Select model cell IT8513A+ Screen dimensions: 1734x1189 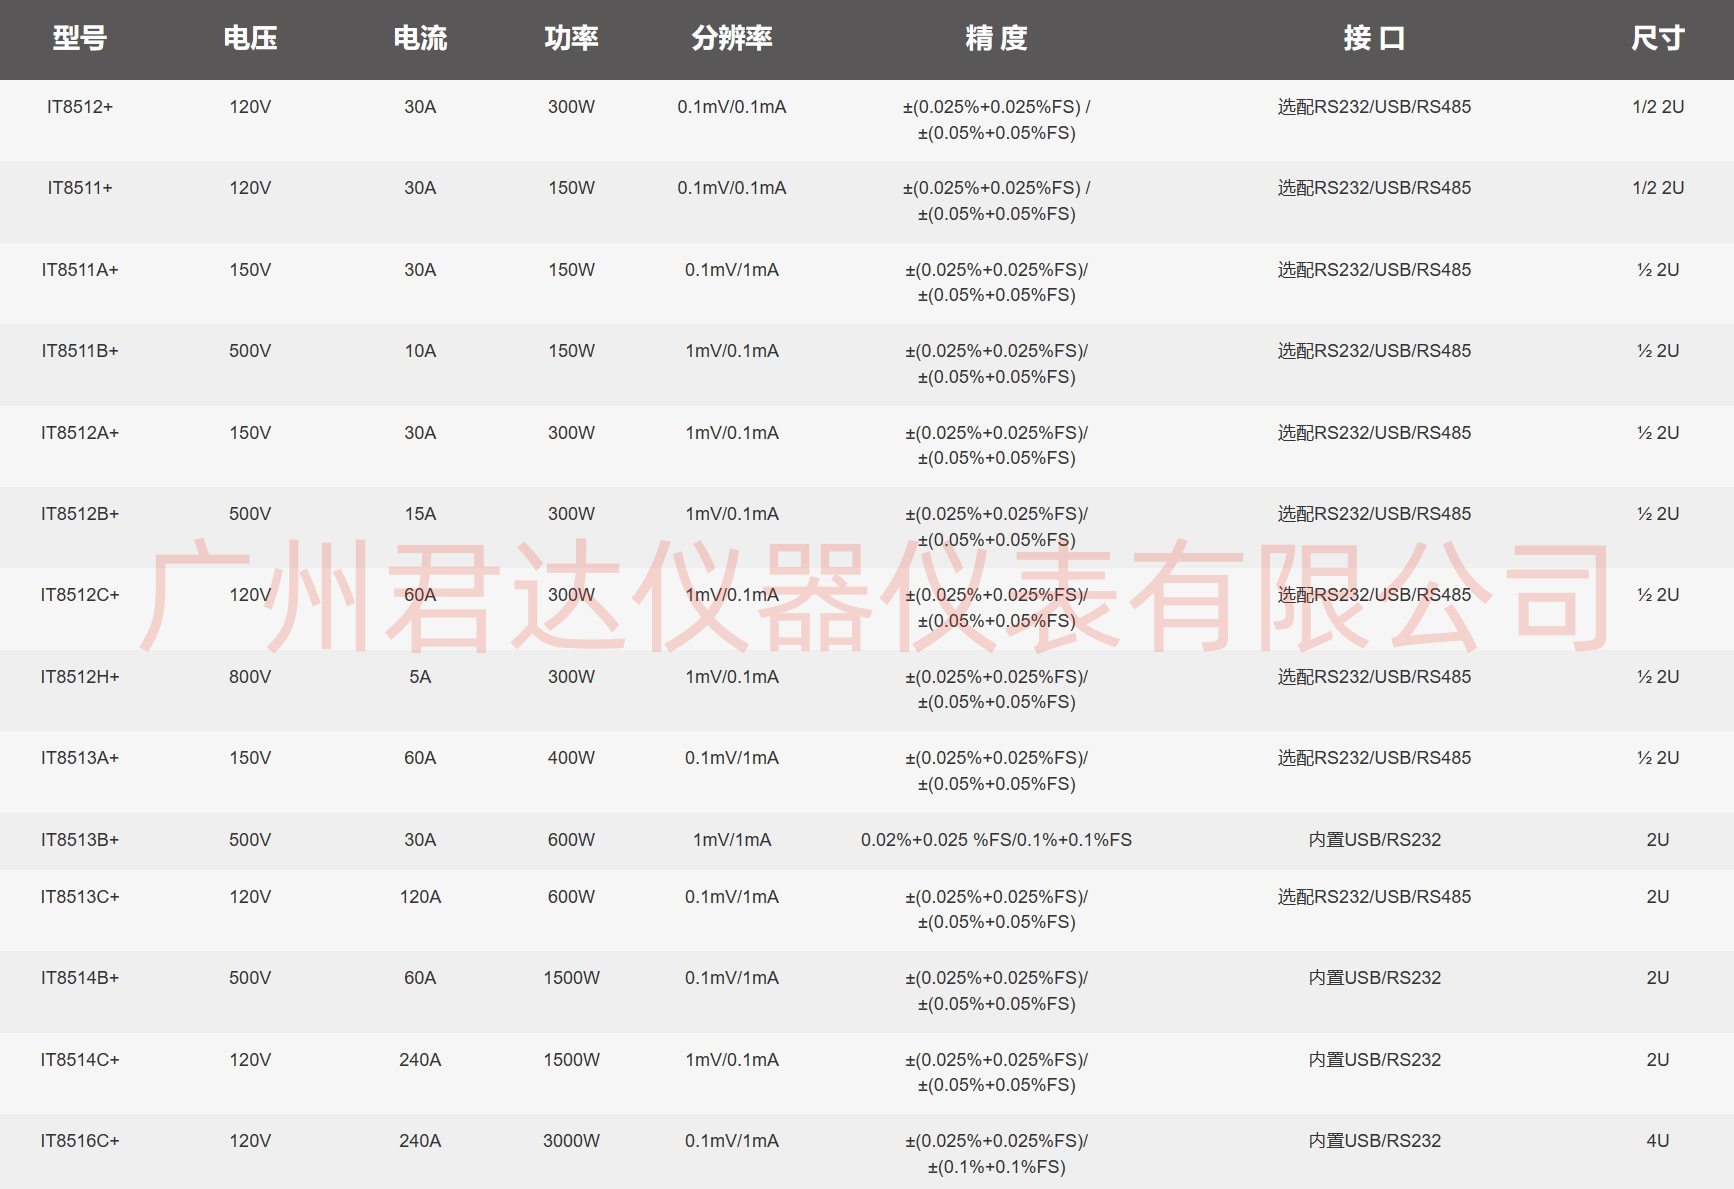tap(80, 758)
